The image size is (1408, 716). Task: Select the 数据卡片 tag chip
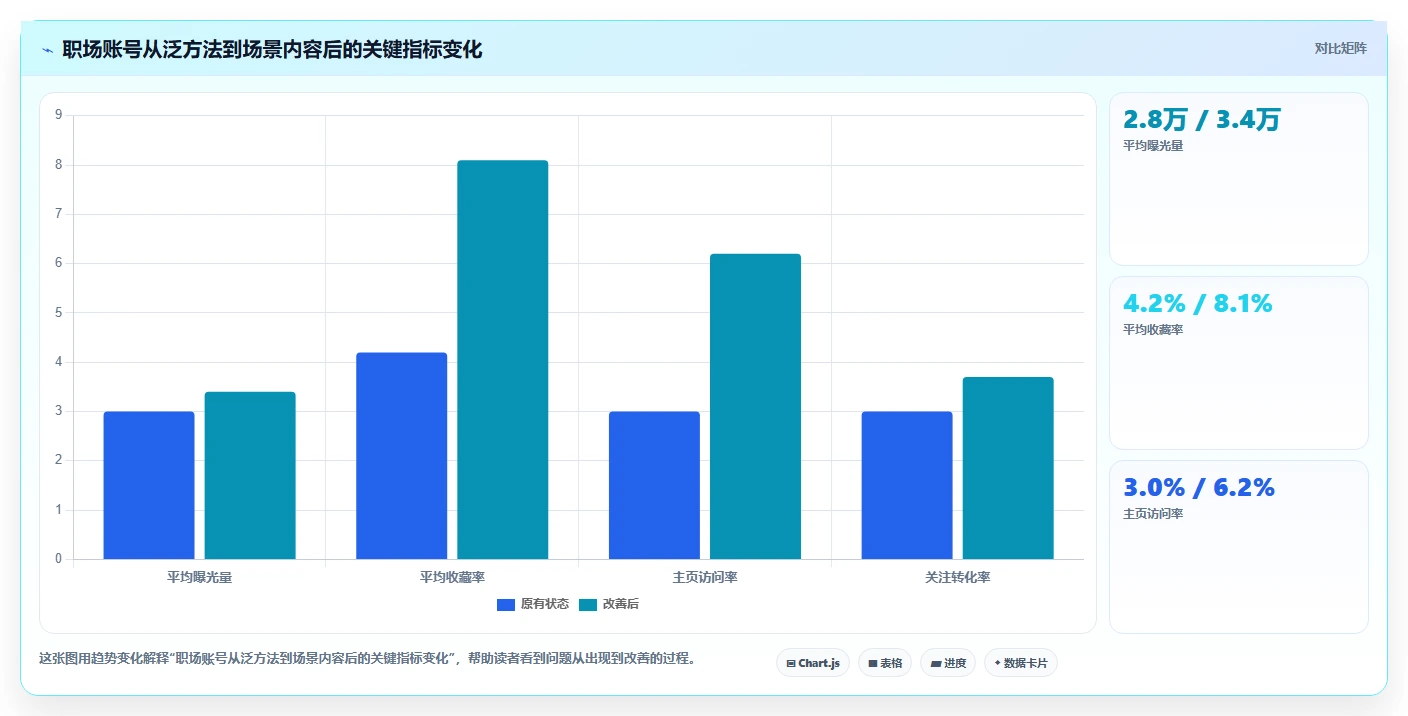(x=1021, y=663)
